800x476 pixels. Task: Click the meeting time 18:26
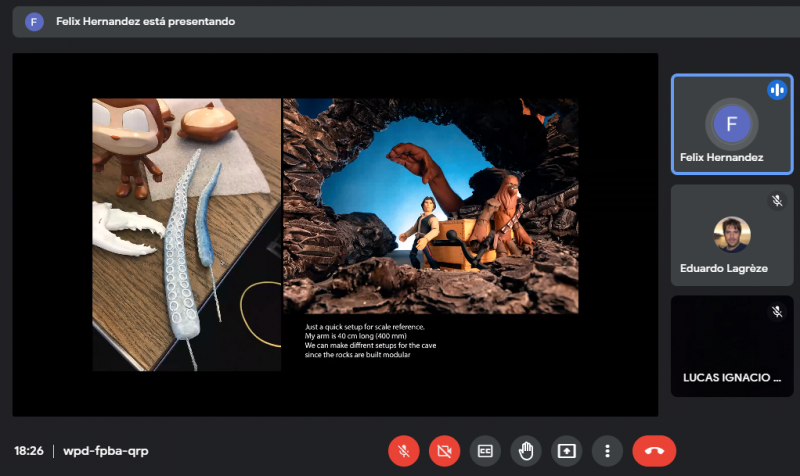click(x=29, y=451)
